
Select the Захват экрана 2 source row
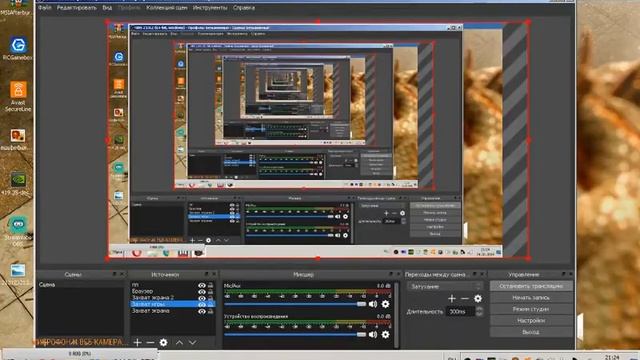(x=172, y=298)
